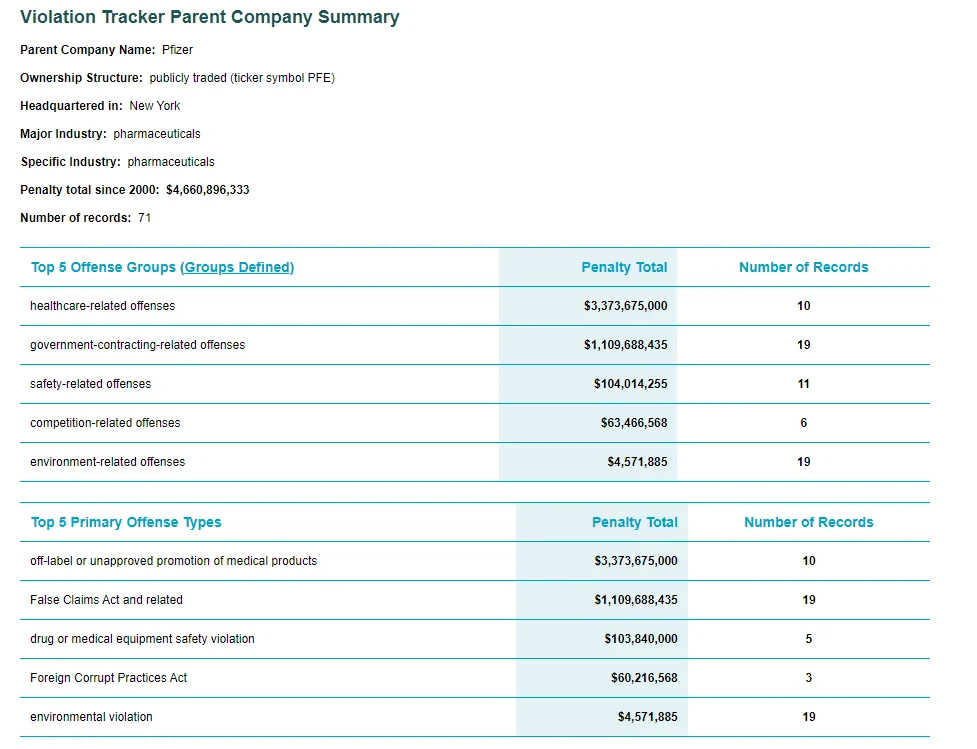The height and width of the screenshot is (749, 977).
Task: Click off-label or unapproved promotion offense type
Action: click(173, 561)
